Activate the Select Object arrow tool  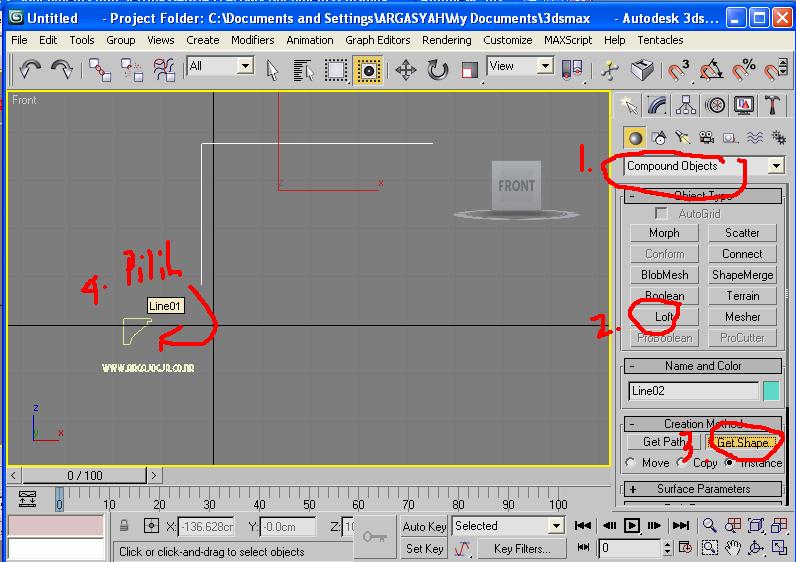click(272, 70)
